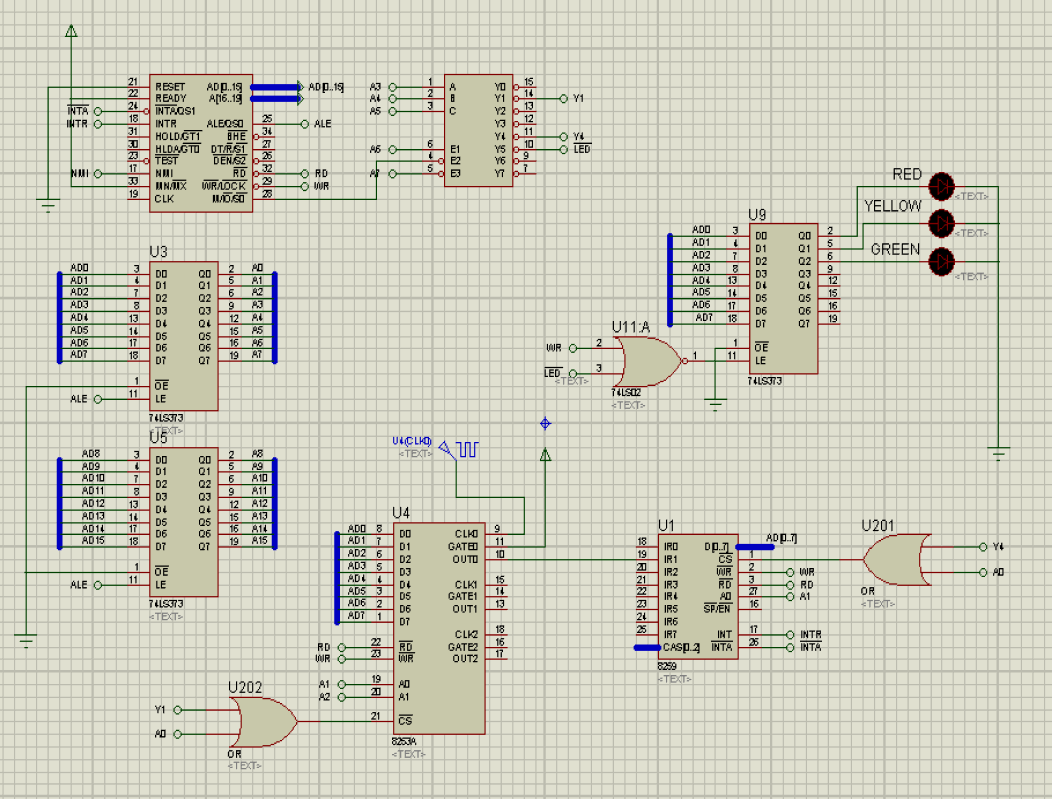Select the "8259" part value text

click(667, 666)
